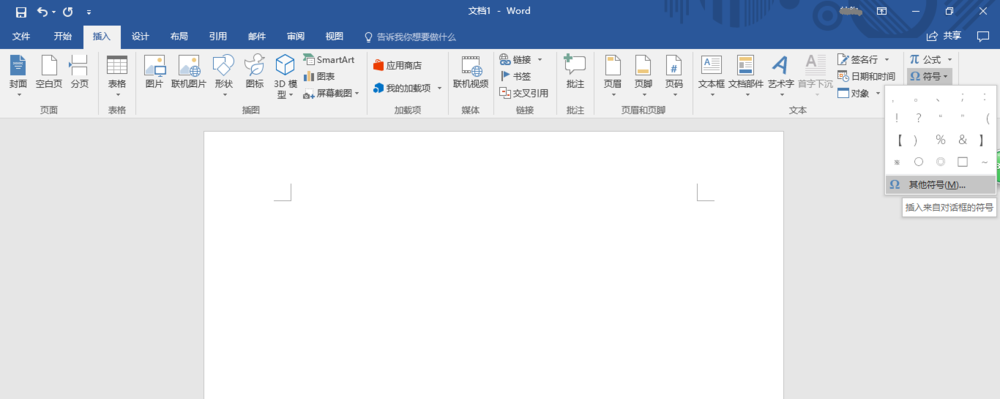Screen dimensions: 1000x399
Task: Expand the link (链接) dropdown arrow
Action: [x=540, y=59]
